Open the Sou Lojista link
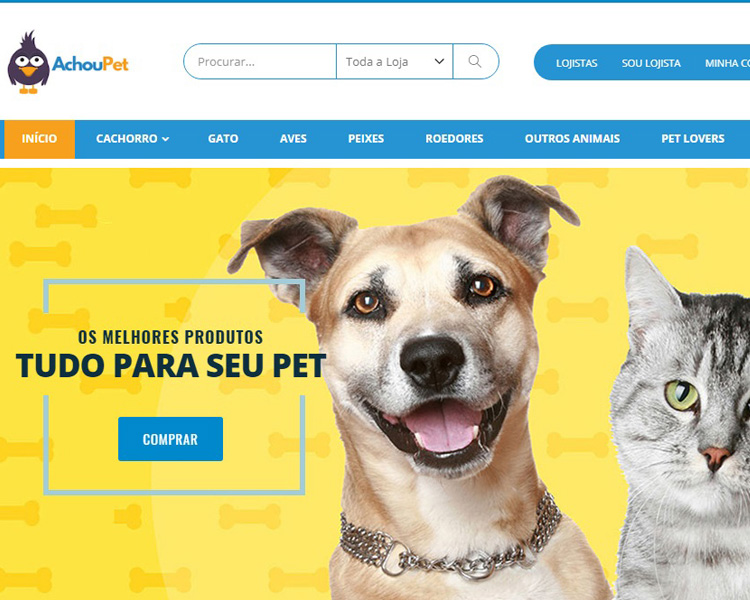 651,63
